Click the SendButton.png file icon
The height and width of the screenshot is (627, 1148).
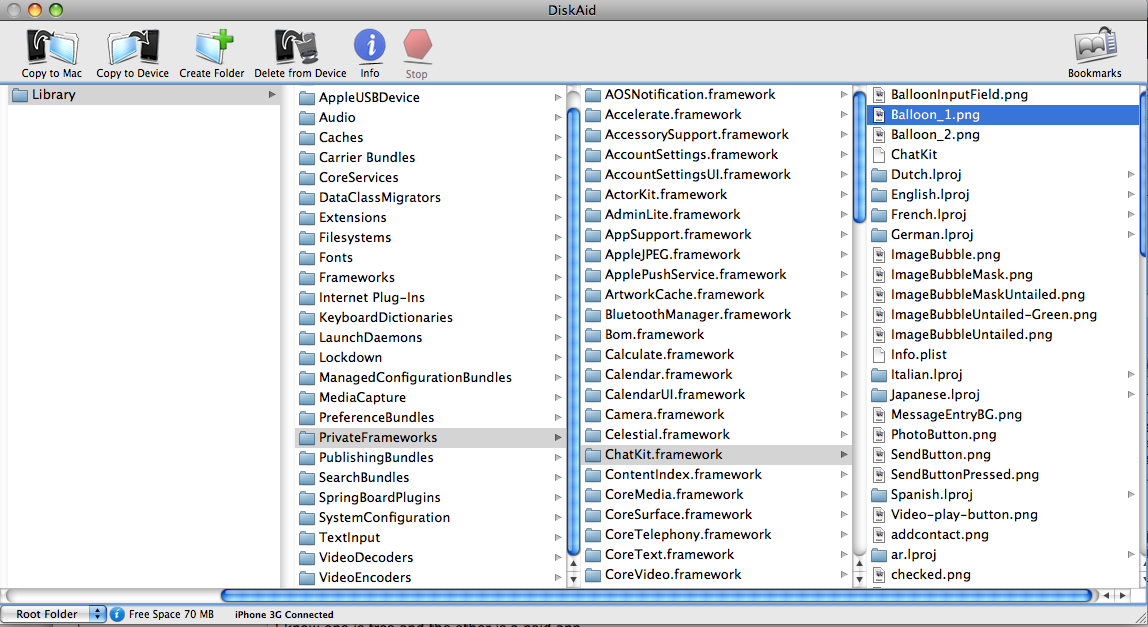(x=879, y=455)
